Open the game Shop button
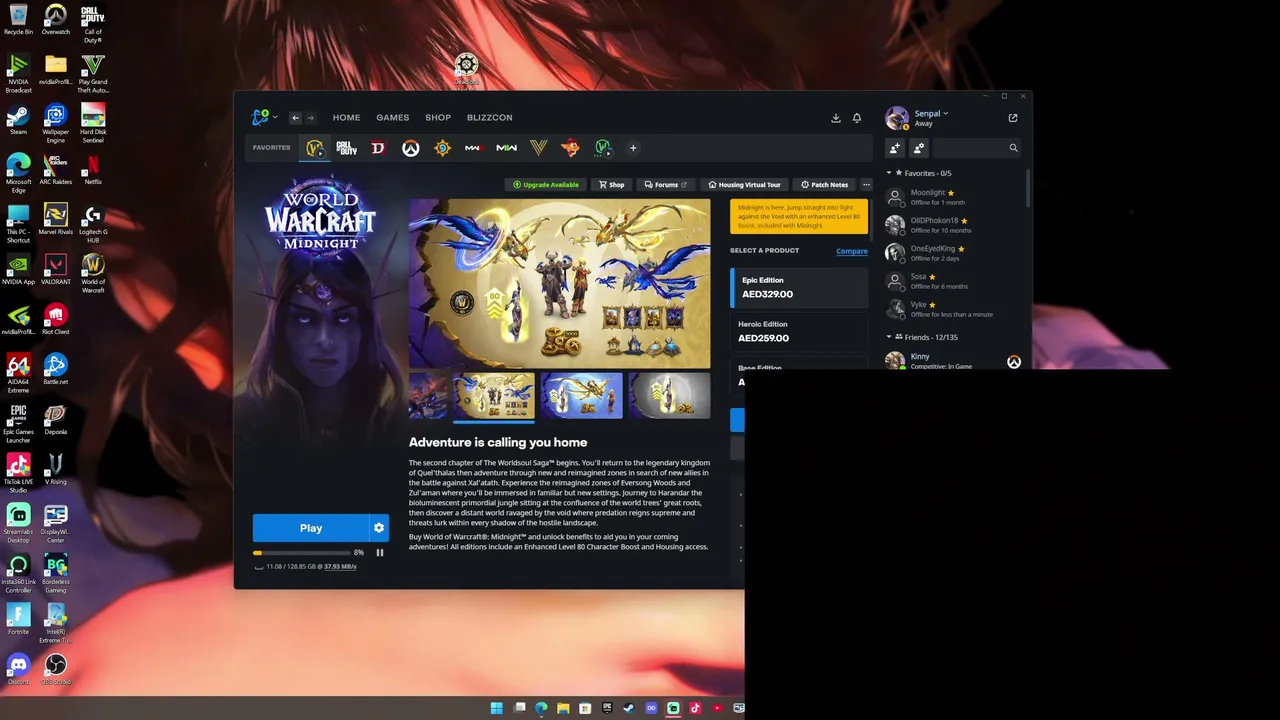Screen dimensions: 1280x720 point(612,185)
